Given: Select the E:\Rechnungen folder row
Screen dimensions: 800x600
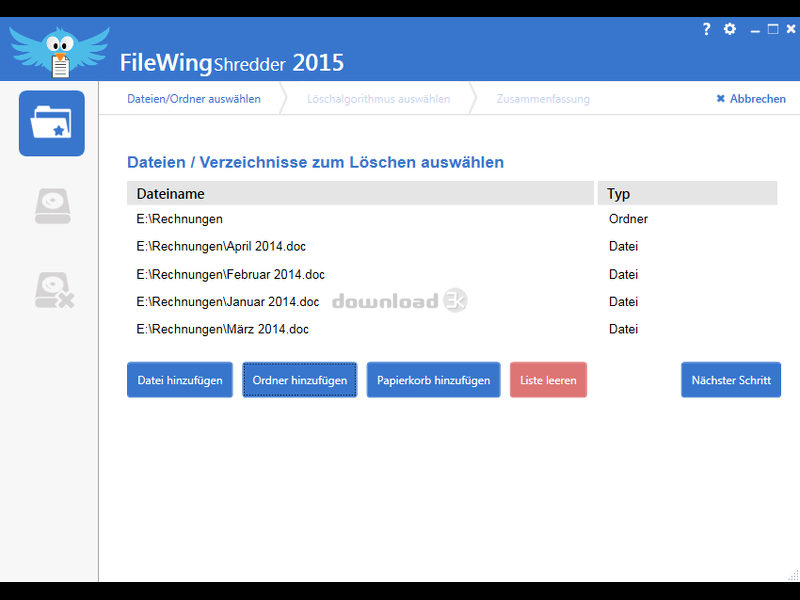Looking at the screenshot, I should coord(452,219).
